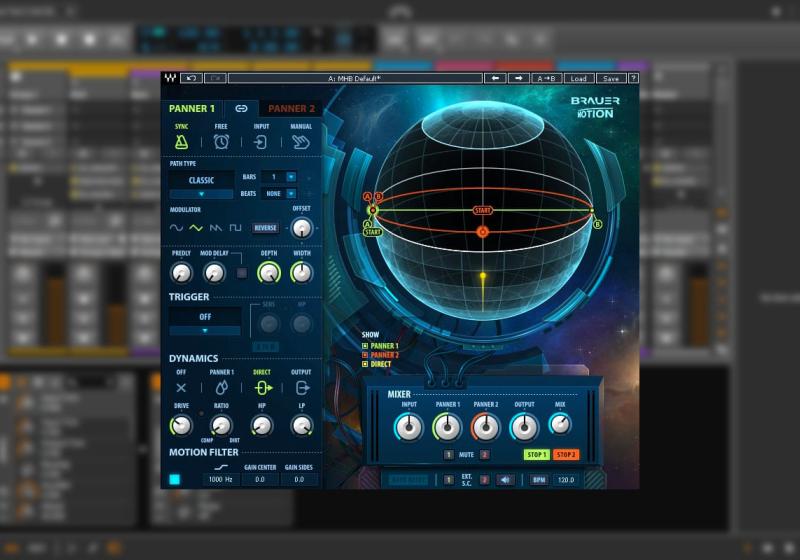The width and height of the screenshot is (800, 560).
Task: Pick the sine wave modulator shape
Action: [x=177, y=228]
